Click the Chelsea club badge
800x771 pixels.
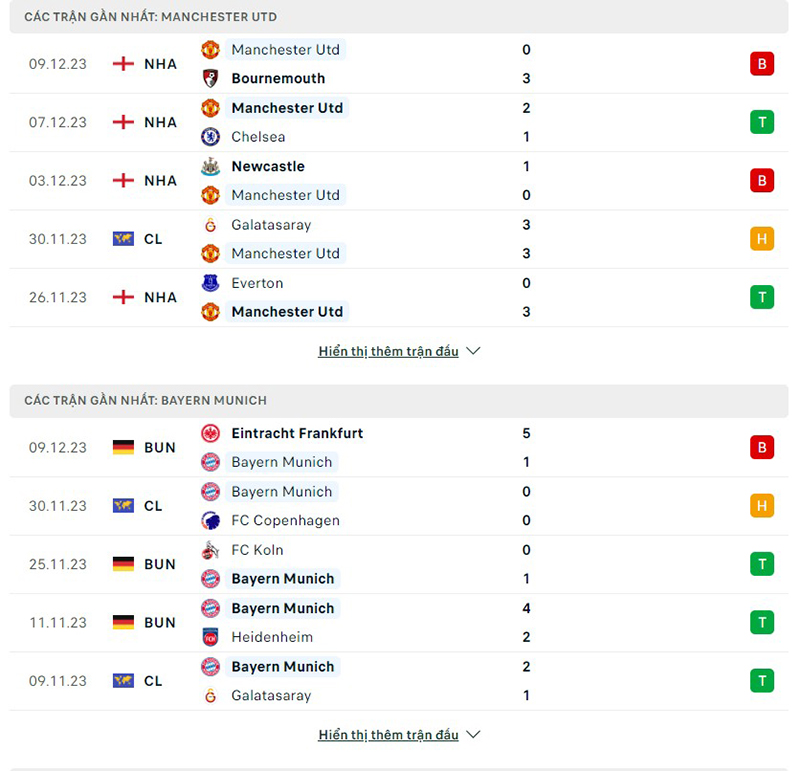[210, 136]
